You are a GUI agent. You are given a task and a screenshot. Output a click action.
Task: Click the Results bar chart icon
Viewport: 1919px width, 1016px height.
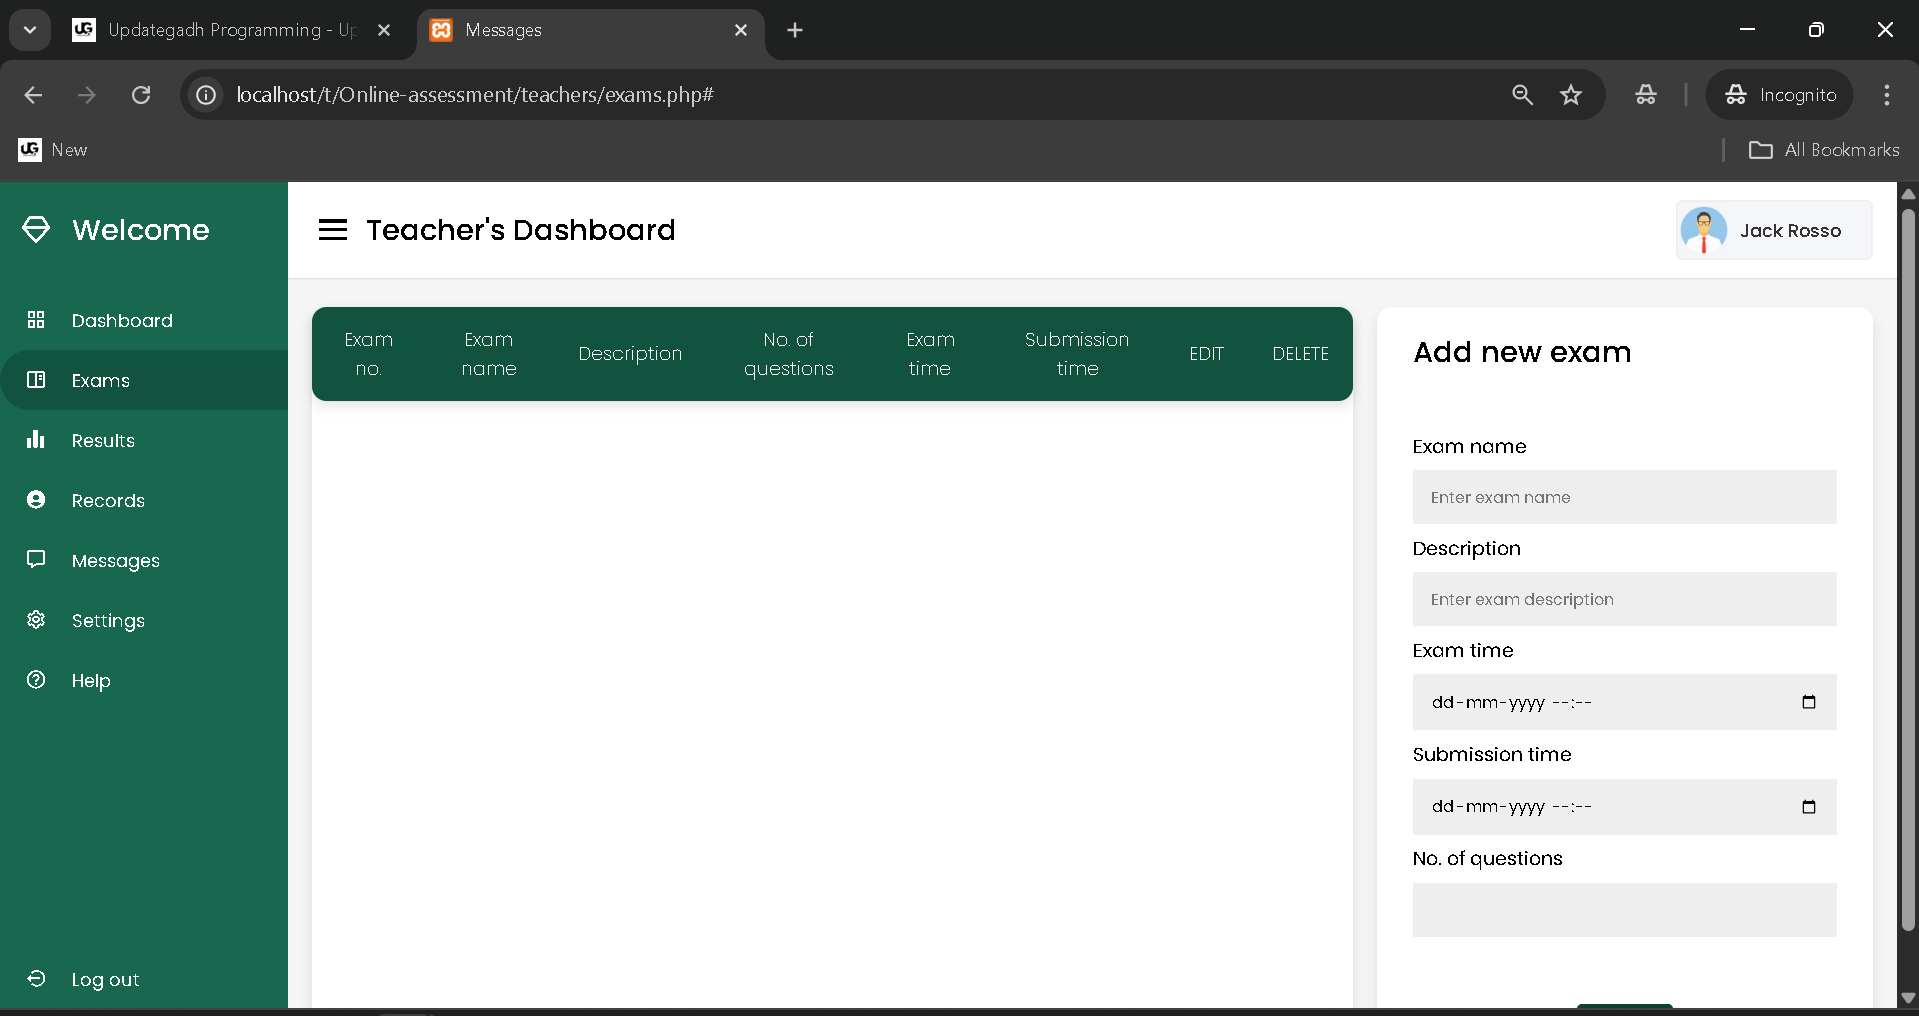(x=36, y=440)
